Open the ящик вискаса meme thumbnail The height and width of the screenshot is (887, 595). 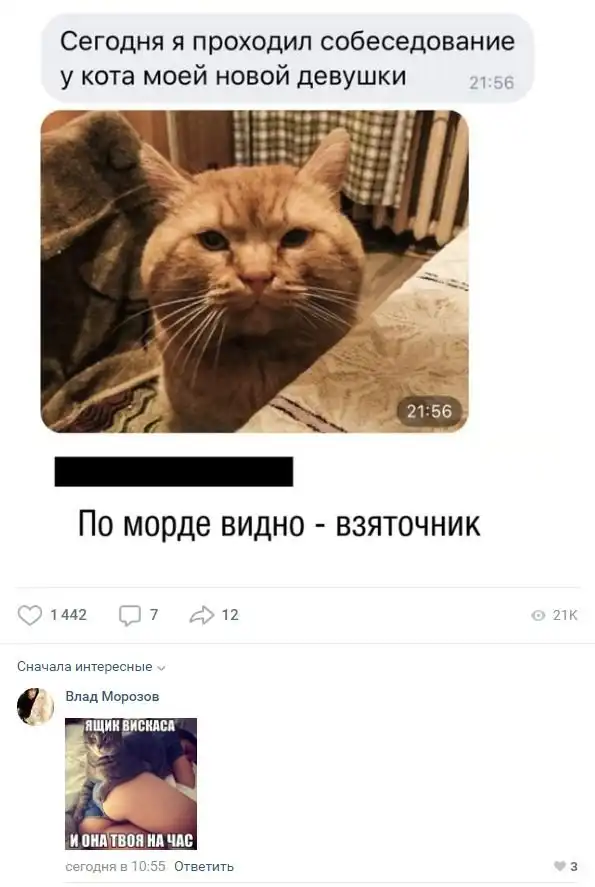[131, 783]
